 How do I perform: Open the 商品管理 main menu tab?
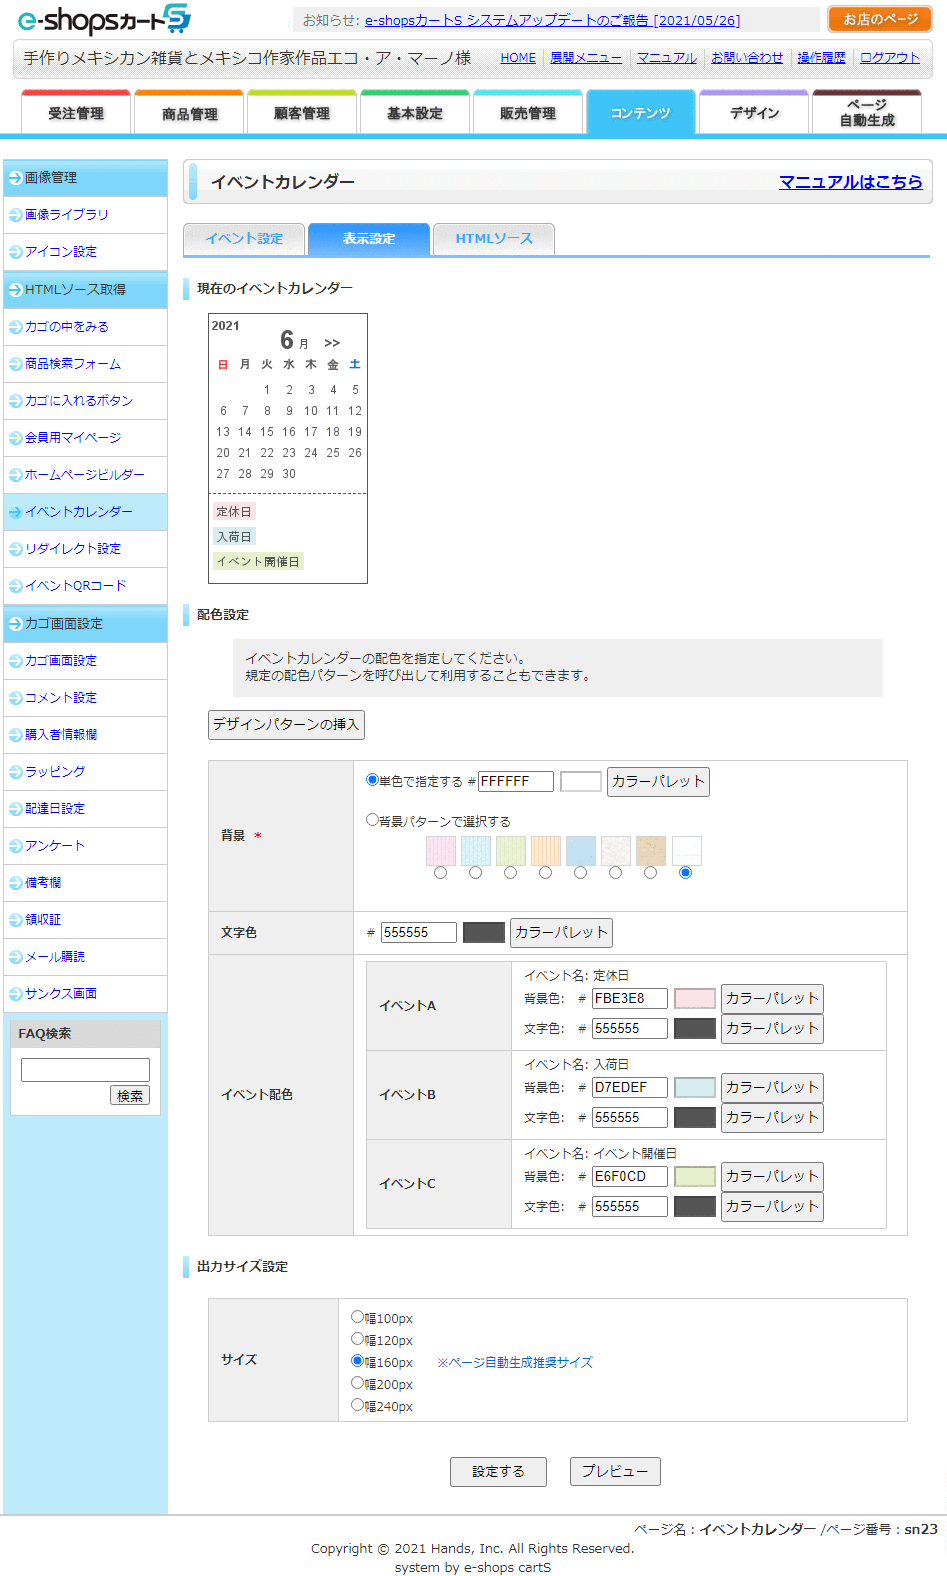tap(189, 114)
